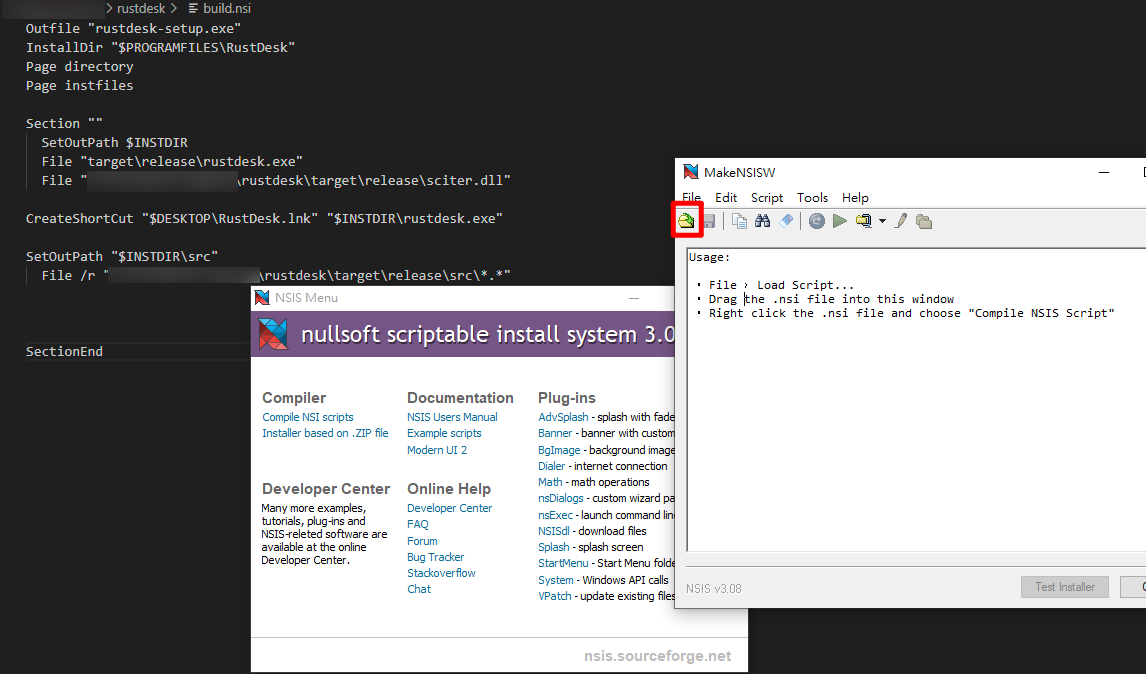Click the Page instfiles code line
Image resolution: width=1146 pixels, height=674 pixels.
[x=80, y=86]
